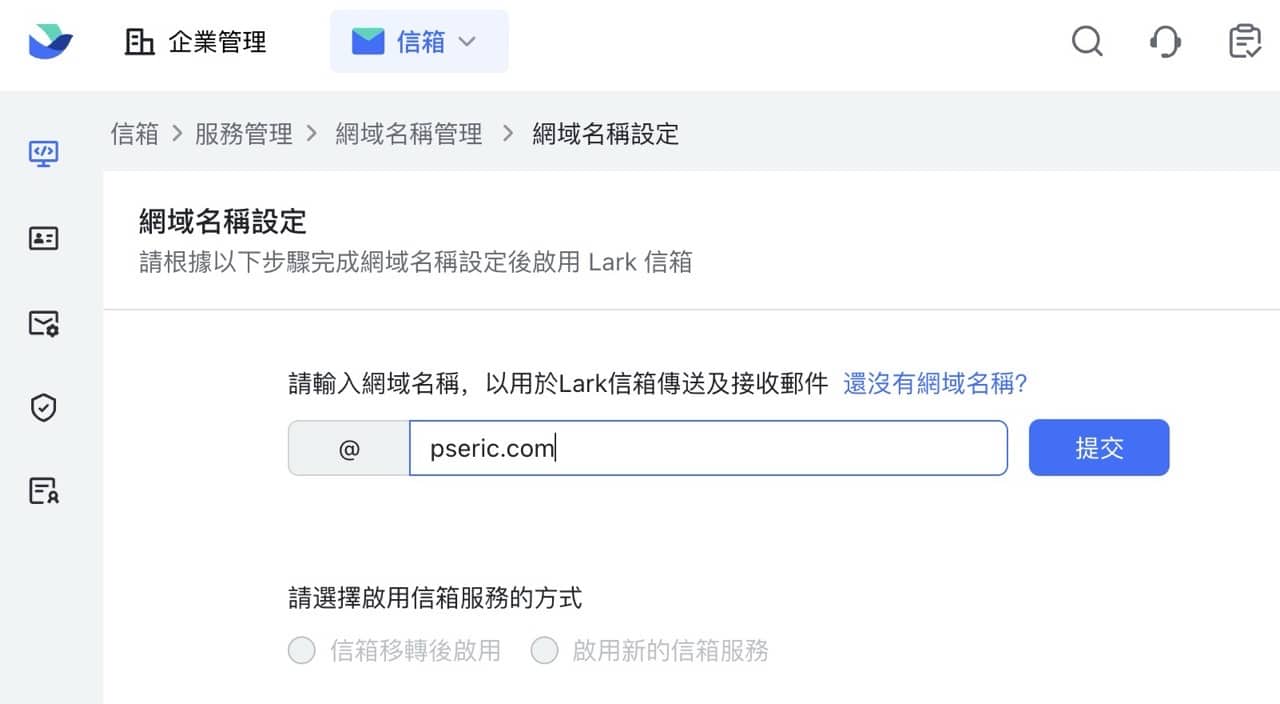Open the 還沒有網域名稱? link
Viewport: 1280px width, 704px height.
(x=935, y=383)
